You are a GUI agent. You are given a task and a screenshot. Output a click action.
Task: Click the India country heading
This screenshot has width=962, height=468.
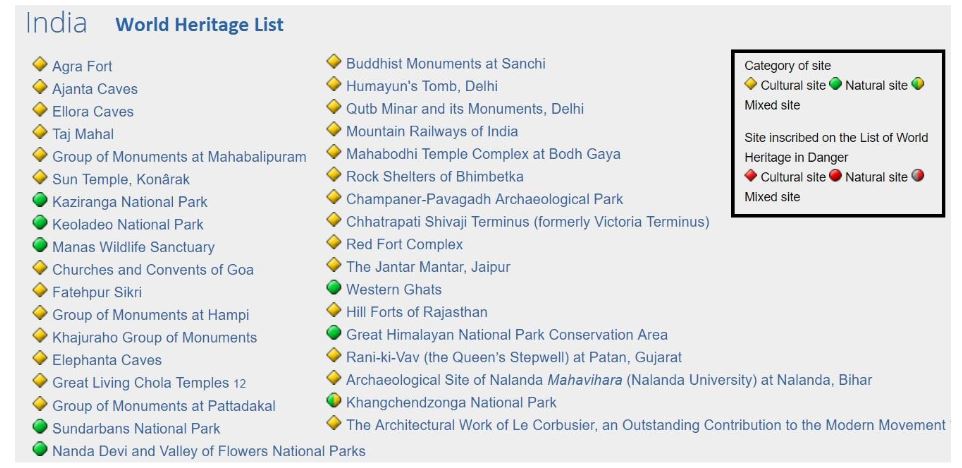(x=56, y=23)
